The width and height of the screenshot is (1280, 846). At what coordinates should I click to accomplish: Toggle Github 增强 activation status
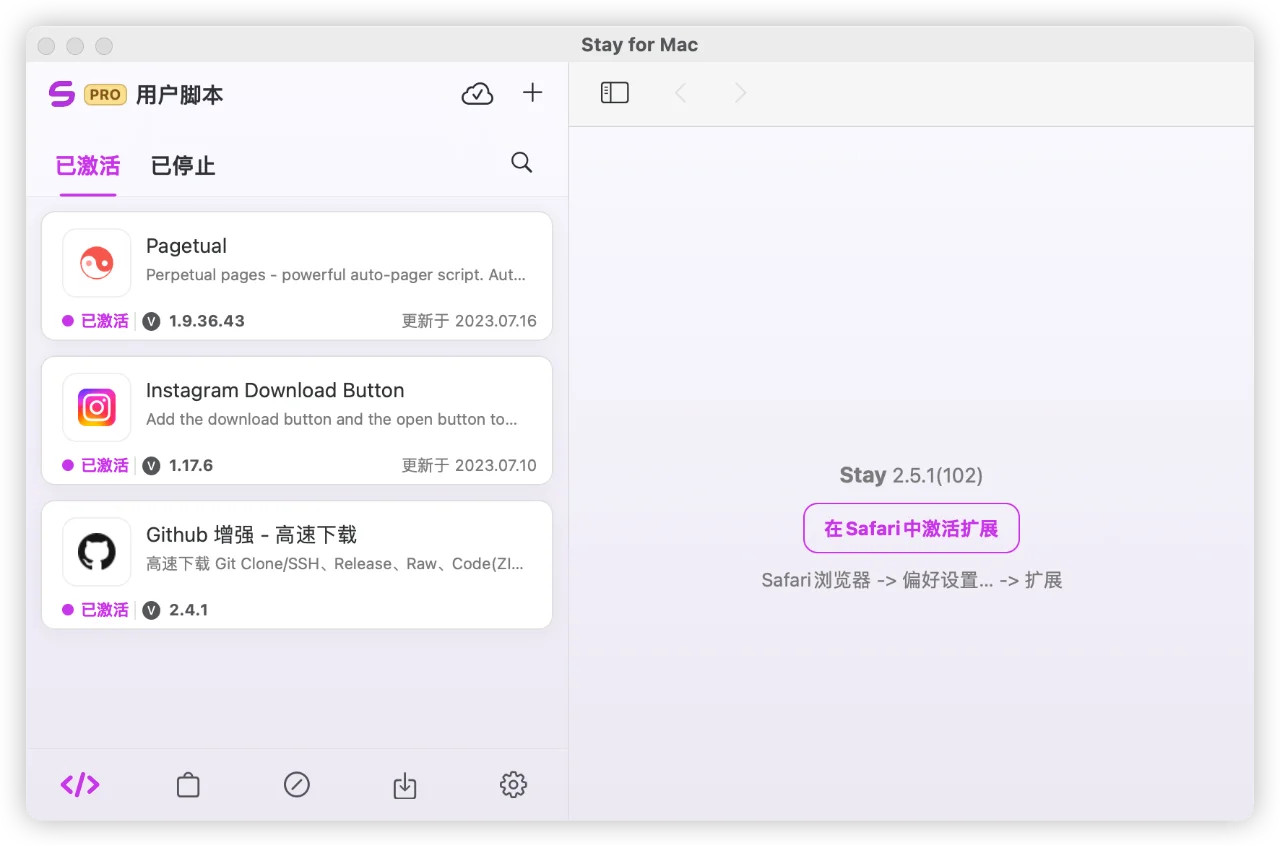98,609
